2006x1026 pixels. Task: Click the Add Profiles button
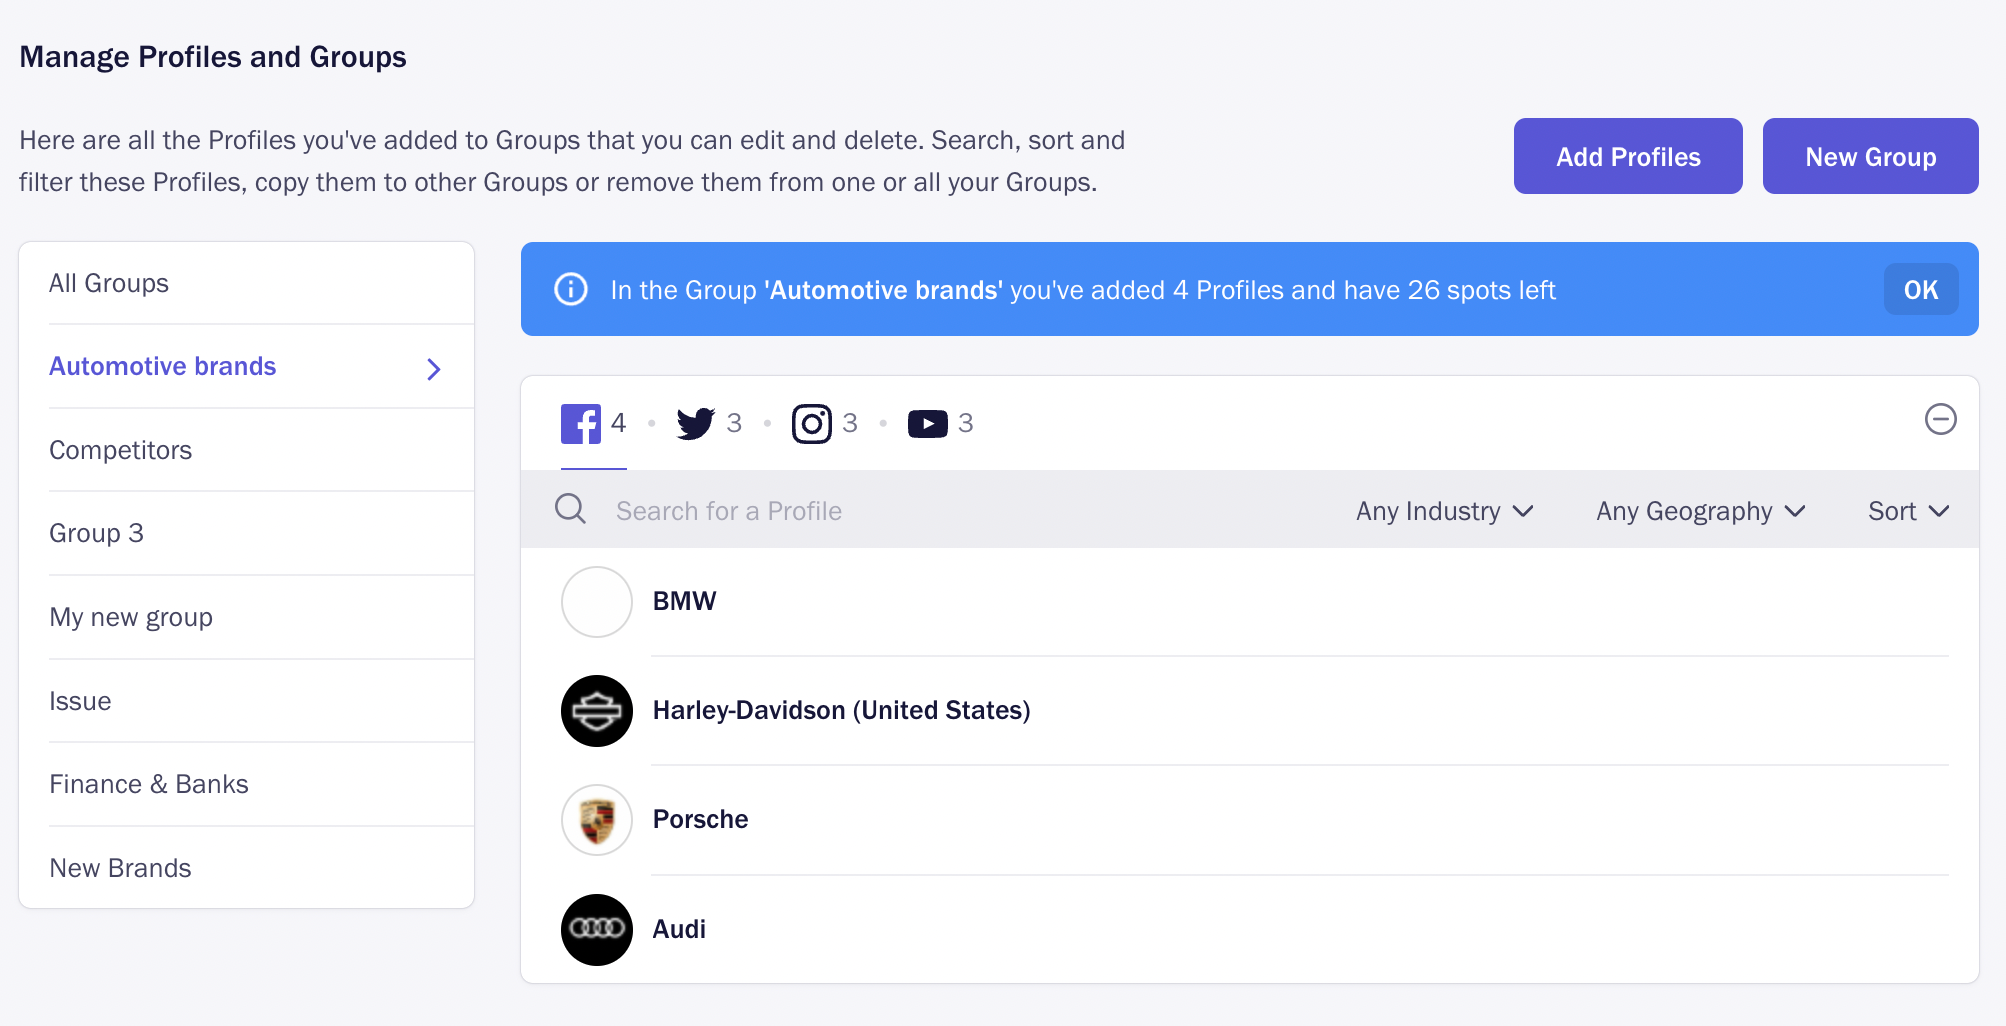click(x=1628, y=156)
